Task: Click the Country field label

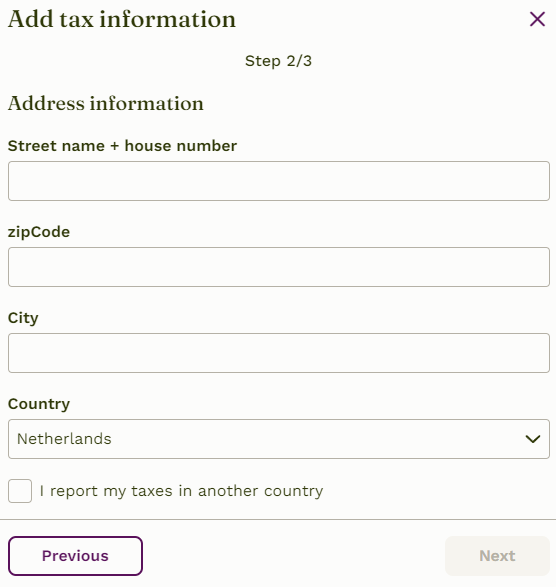Action: pyautogui.click(x=39, y=404)
